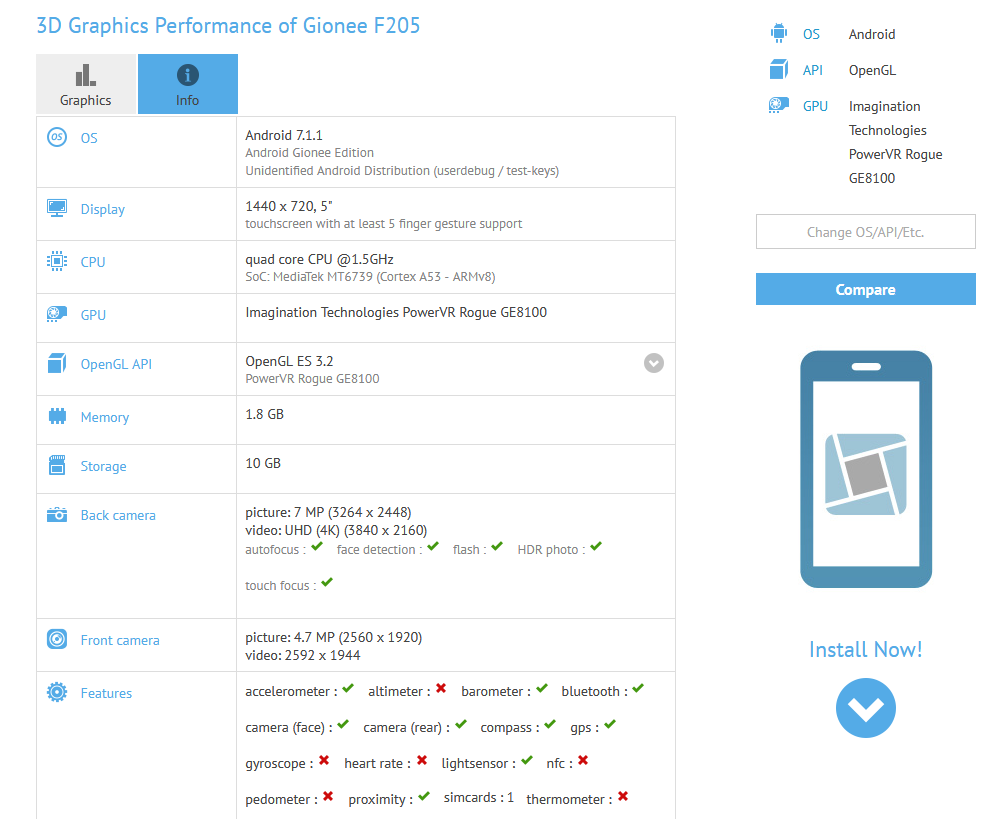Click the CPU chip icon
The image size is (988, 819).
tap(57, 261)
